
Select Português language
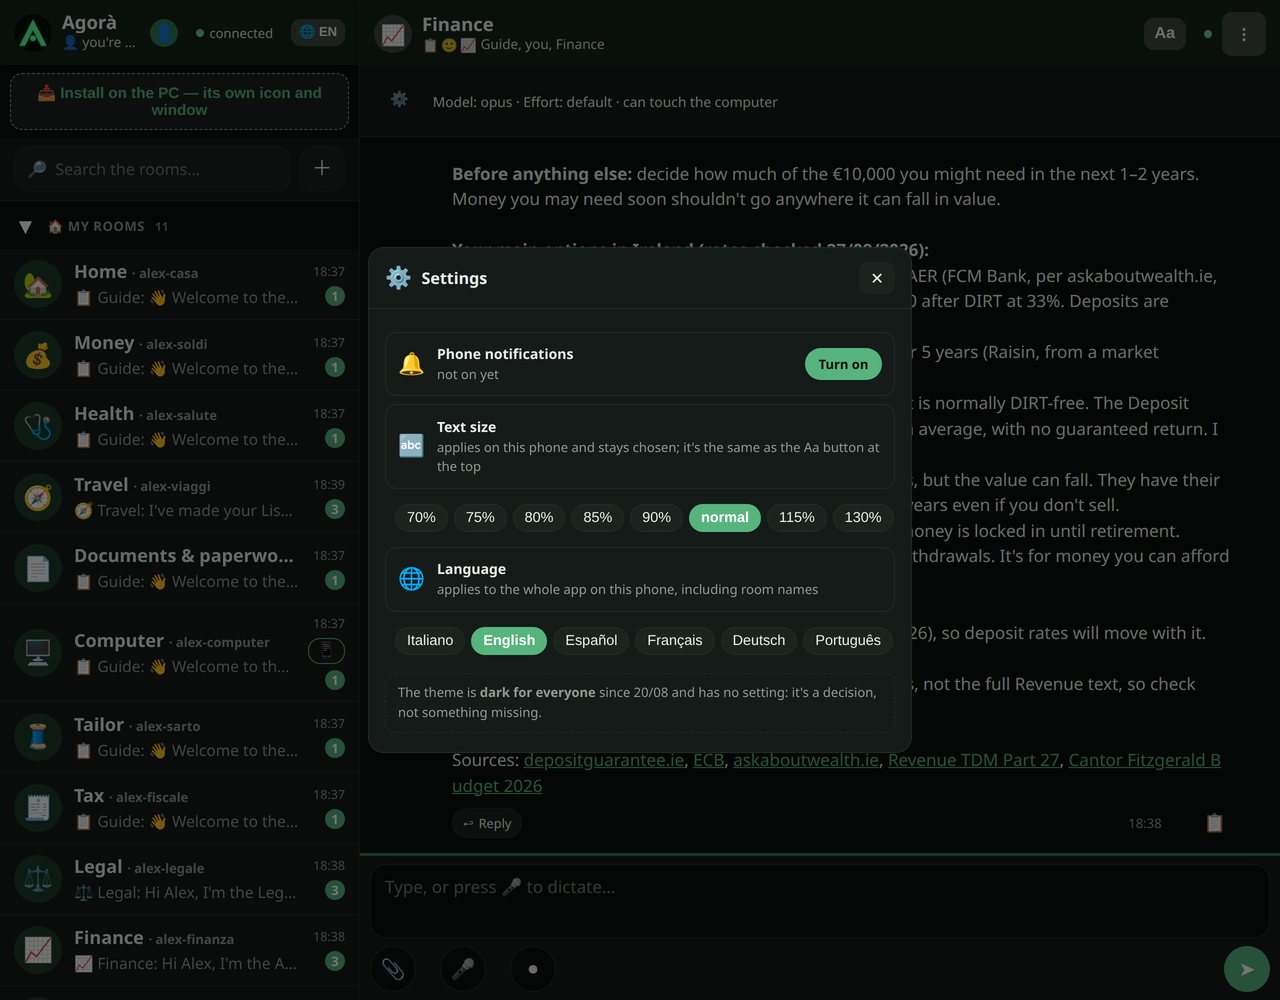coord(848,640)
